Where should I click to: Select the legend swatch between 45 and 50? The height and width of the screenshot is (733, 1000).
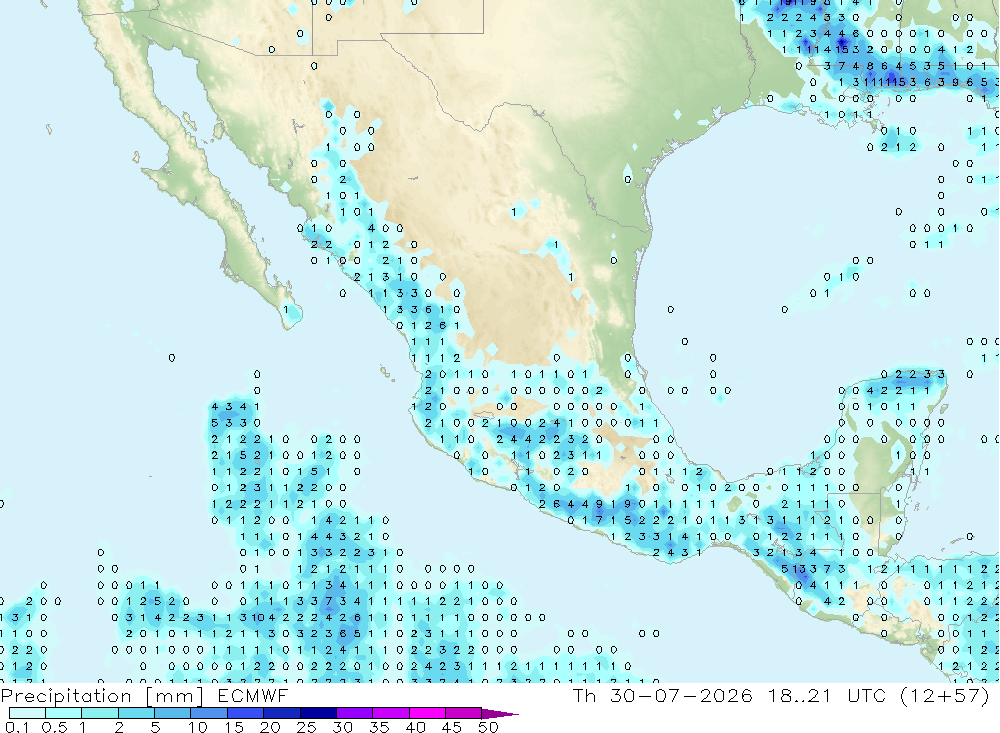[464, 713]
